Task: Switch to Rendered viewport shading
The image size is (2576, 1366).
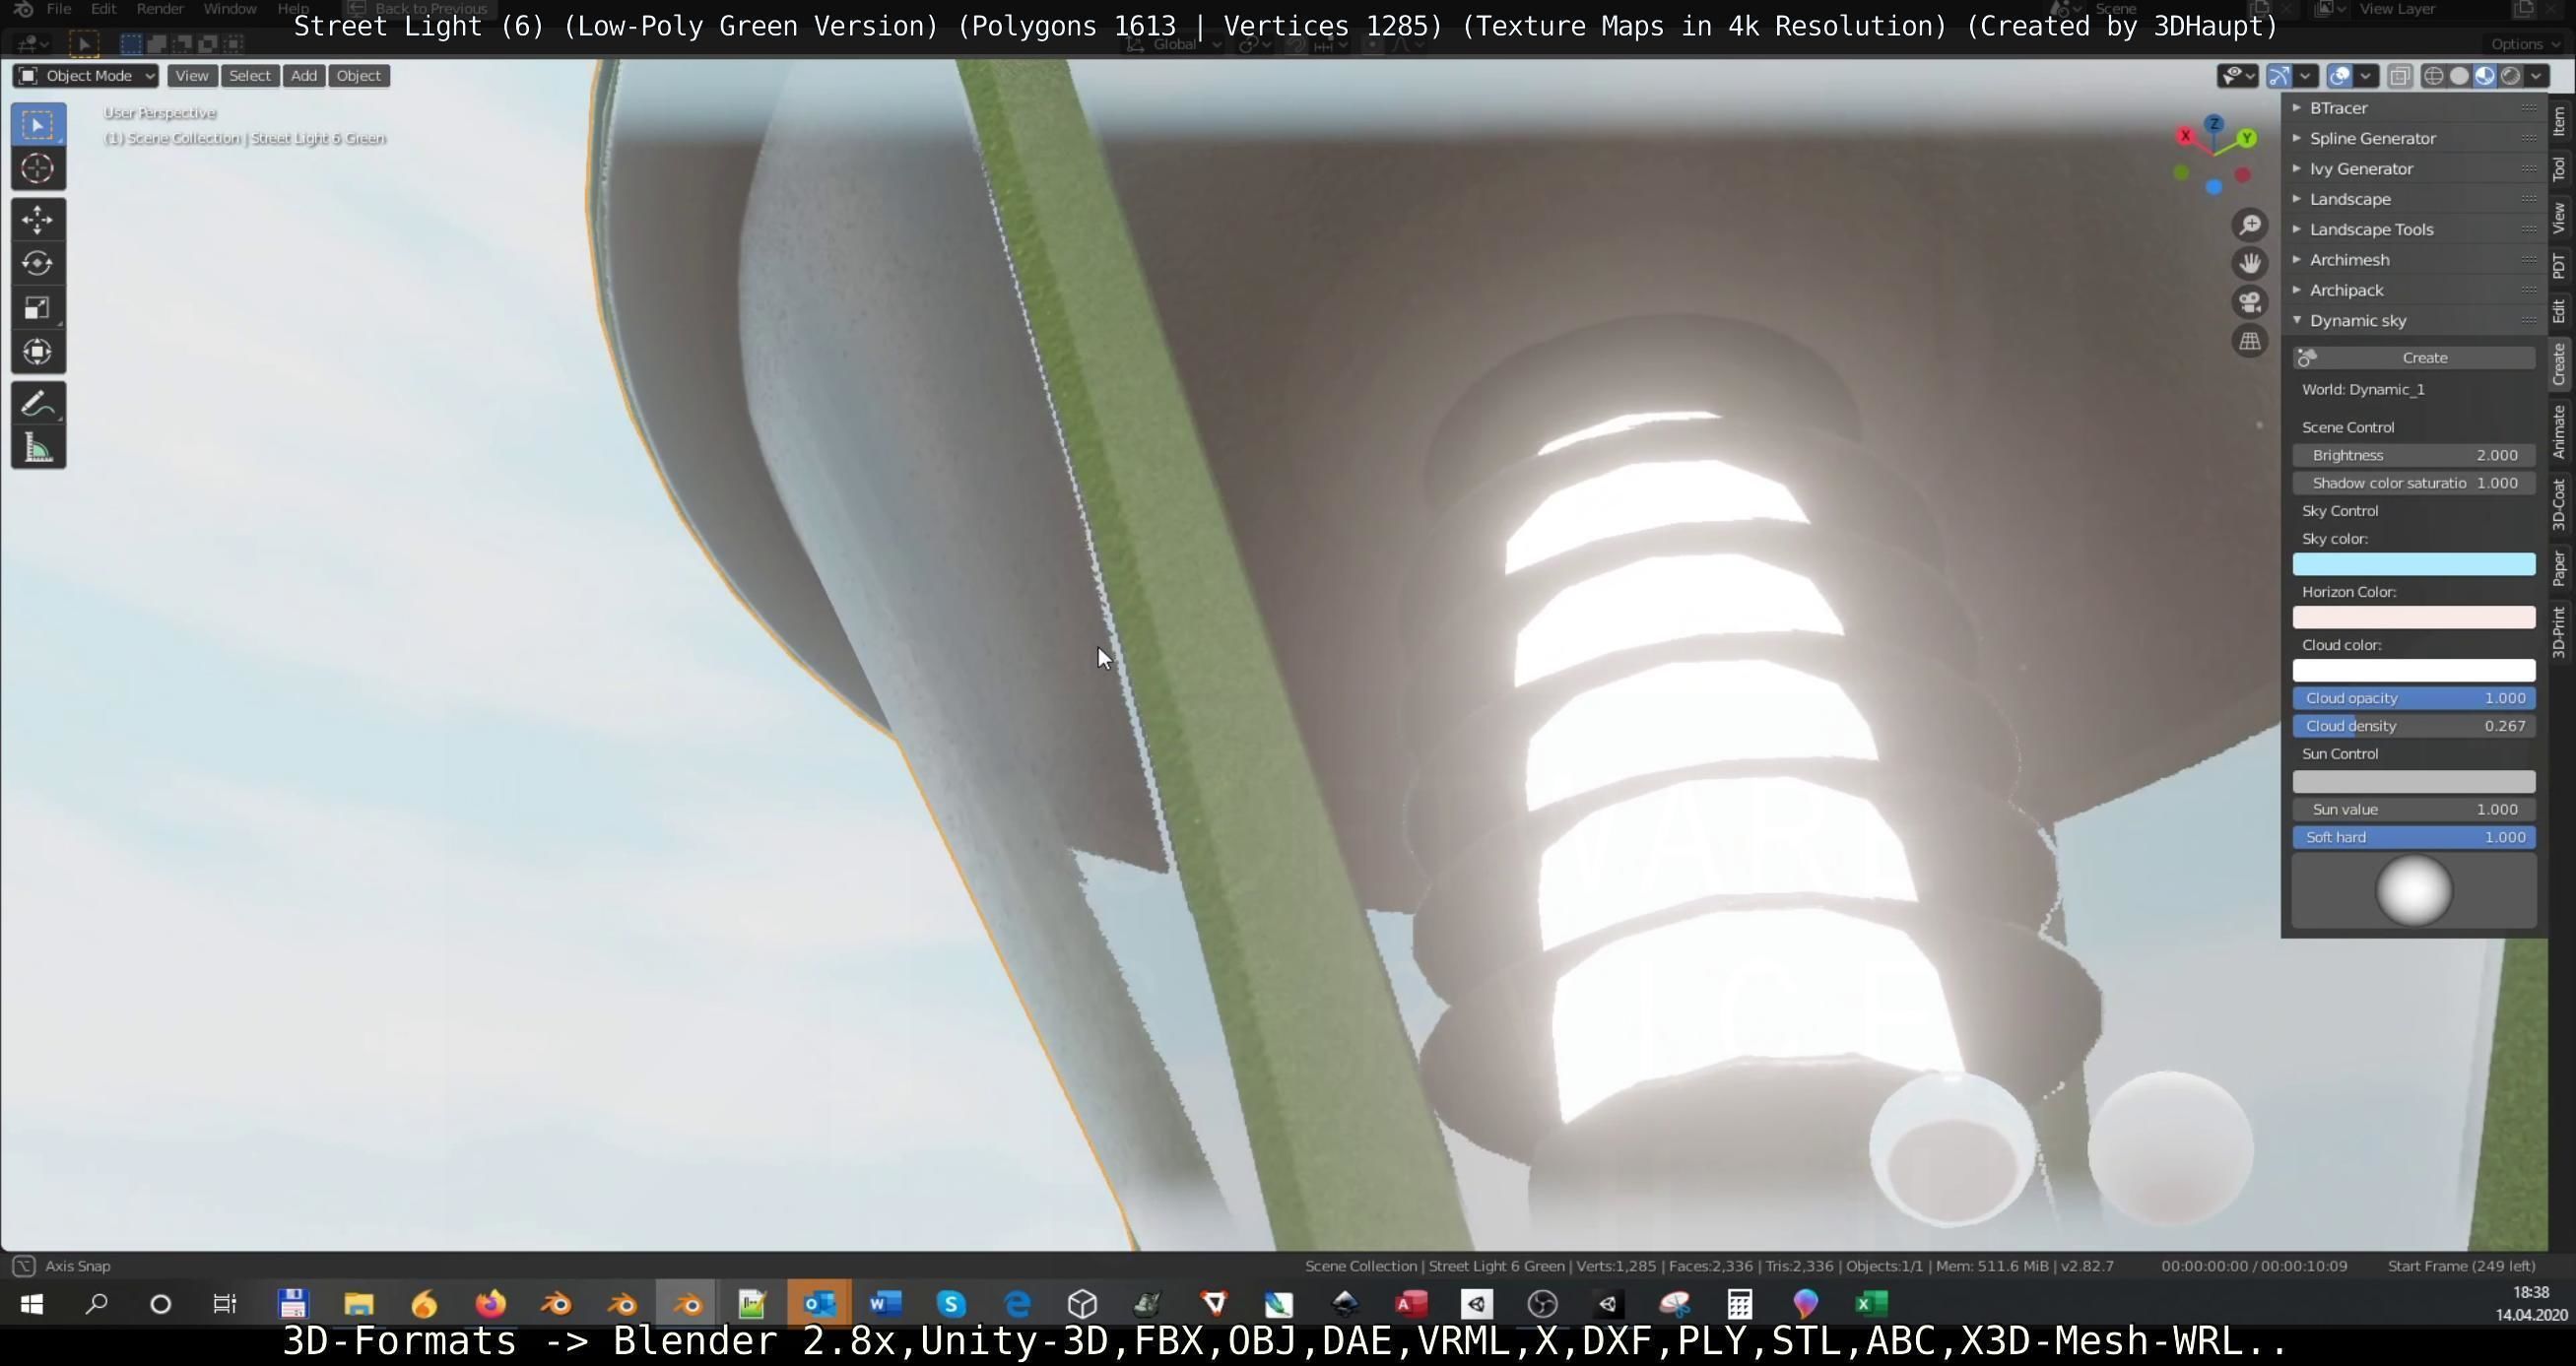Action: click(2510, 76)
